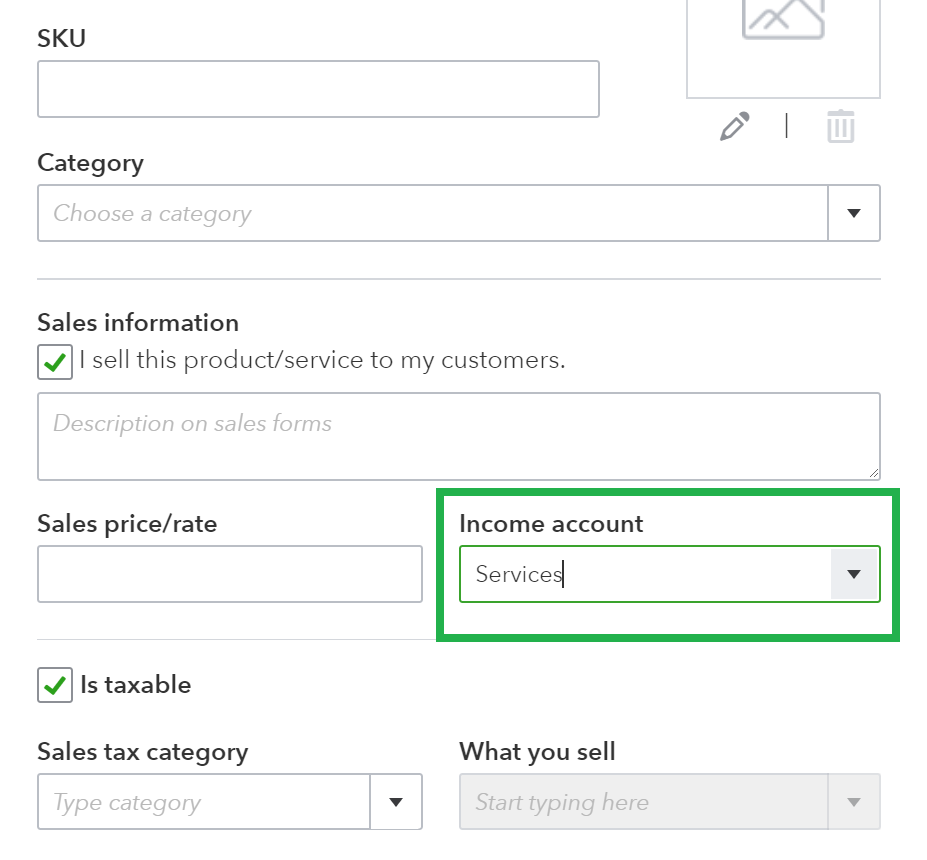Viewport: 927px width, 860px height.
Task: Click the trash icon to remove product image
Action: pyautogui.click(x=840, y=126)
